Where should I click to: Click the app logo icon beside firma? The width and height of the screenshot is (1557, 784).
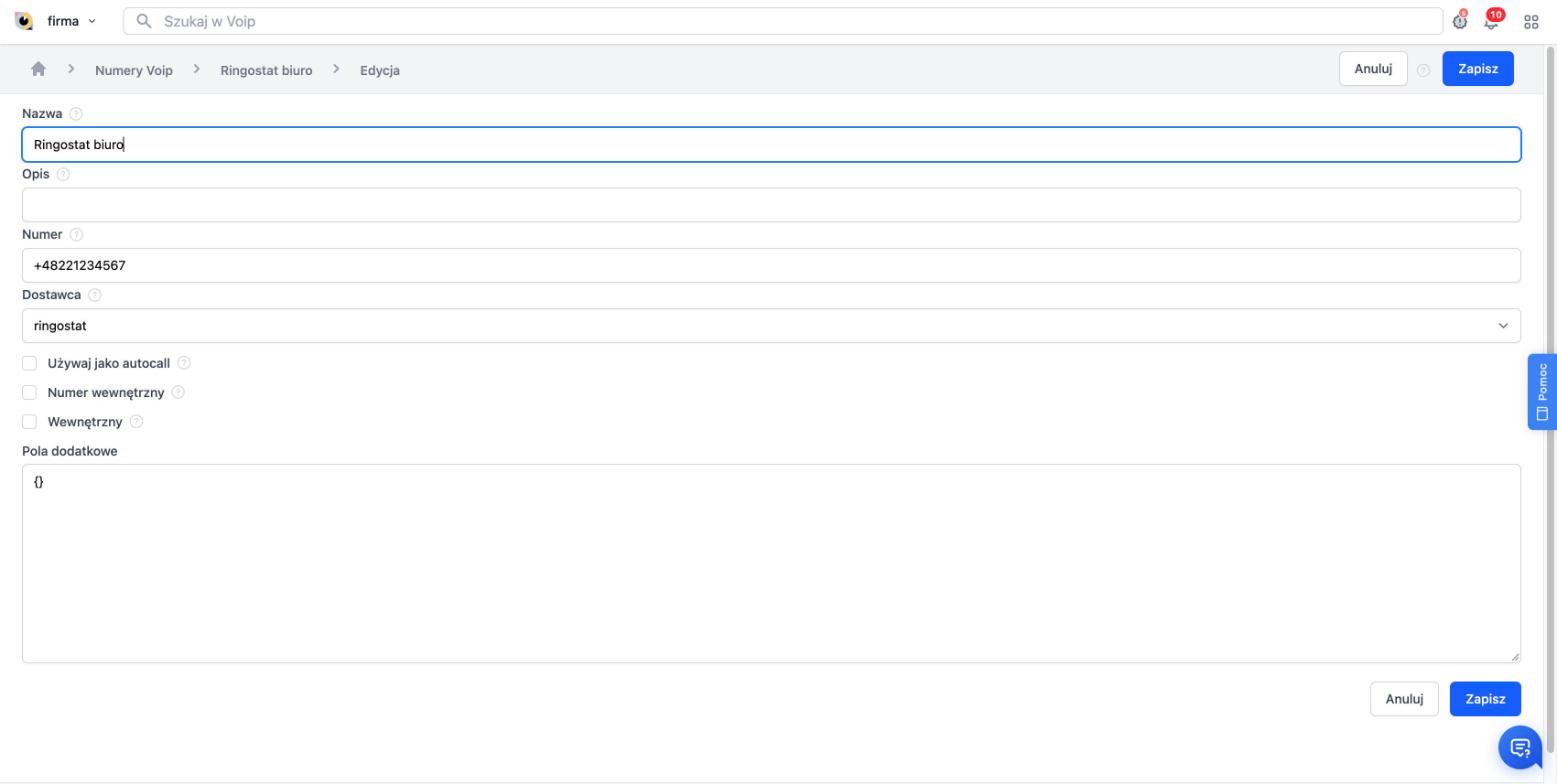pyautogui.click(x=24, y=21)
